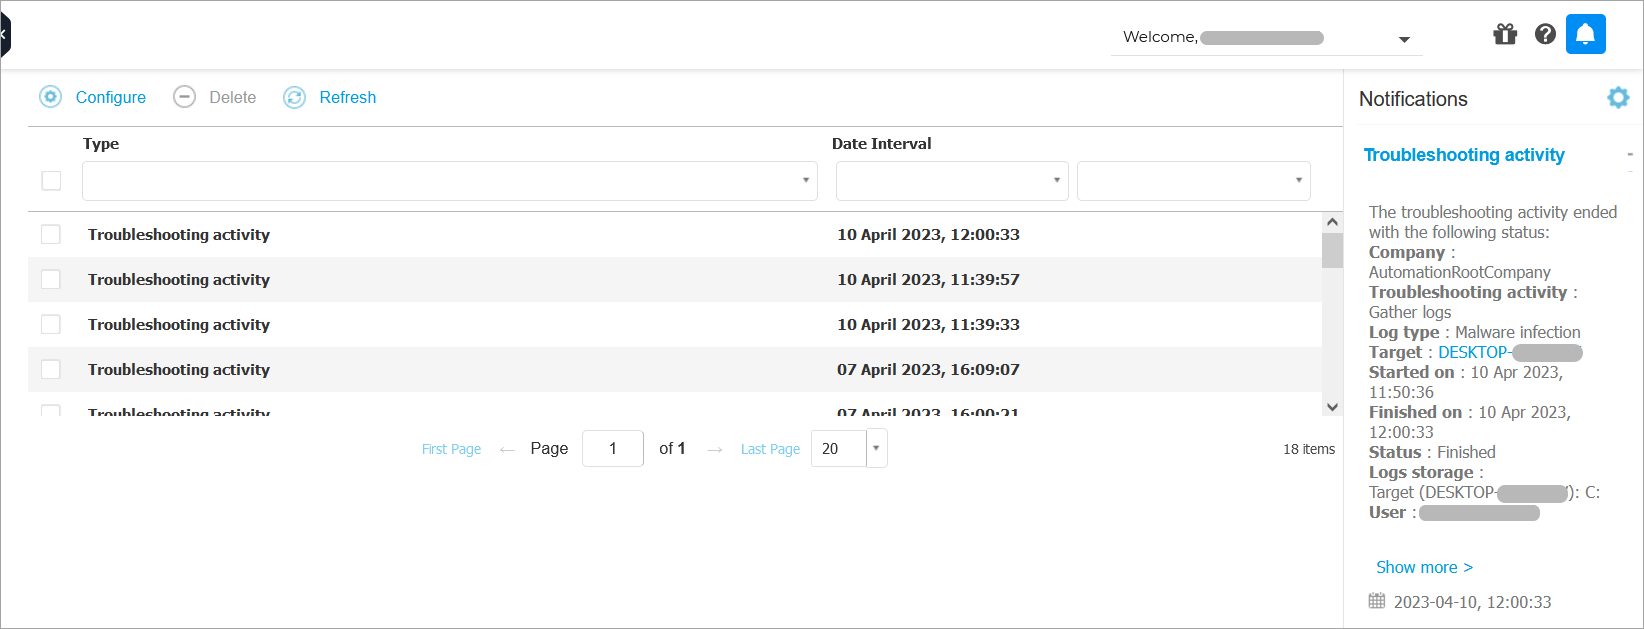
Task: Check the select-all checkbox in header
Action: pyautogui.click(x=51, y=181)
